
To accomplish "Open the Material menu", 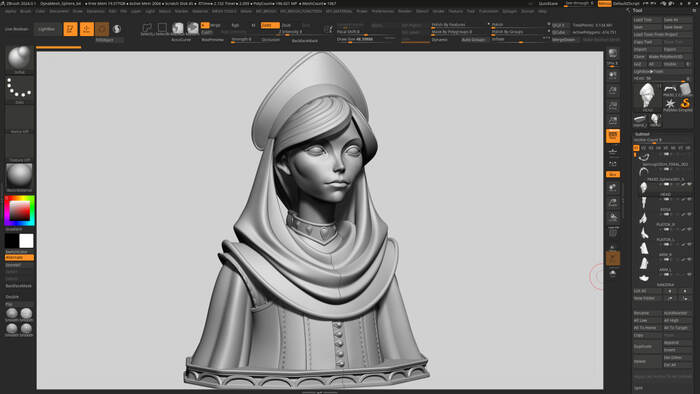I will point(200,11).
